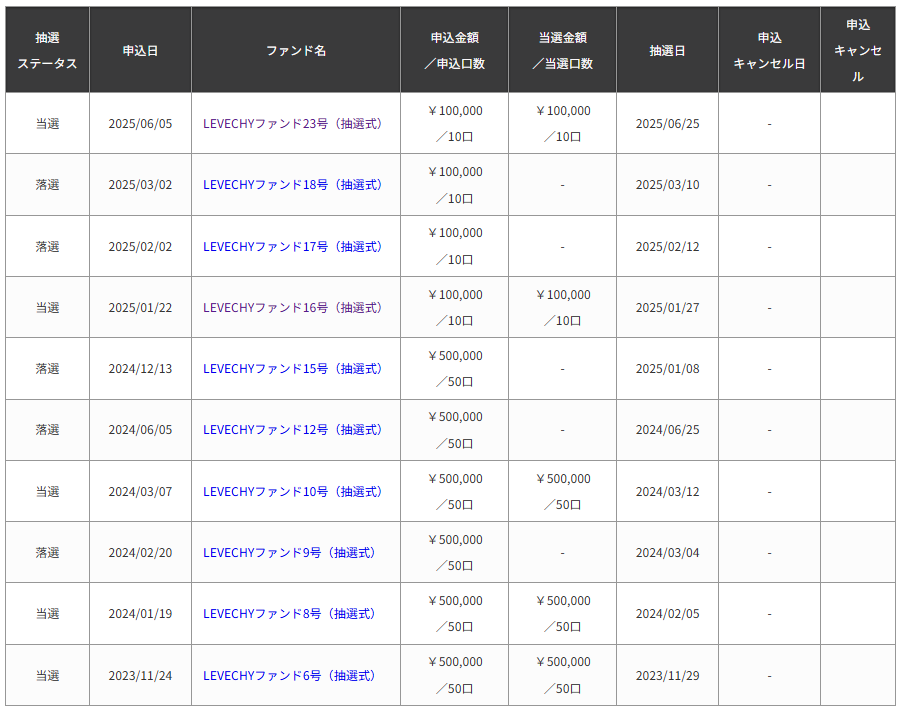Click lottery date 2025/01/27
902x707 pixels.
click(667, 307)
